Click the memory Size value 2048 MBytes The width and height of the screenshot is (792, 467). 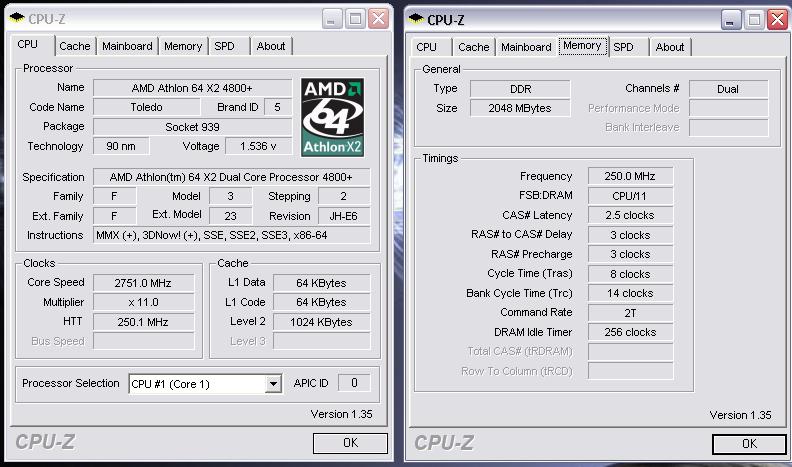point(520,108)
